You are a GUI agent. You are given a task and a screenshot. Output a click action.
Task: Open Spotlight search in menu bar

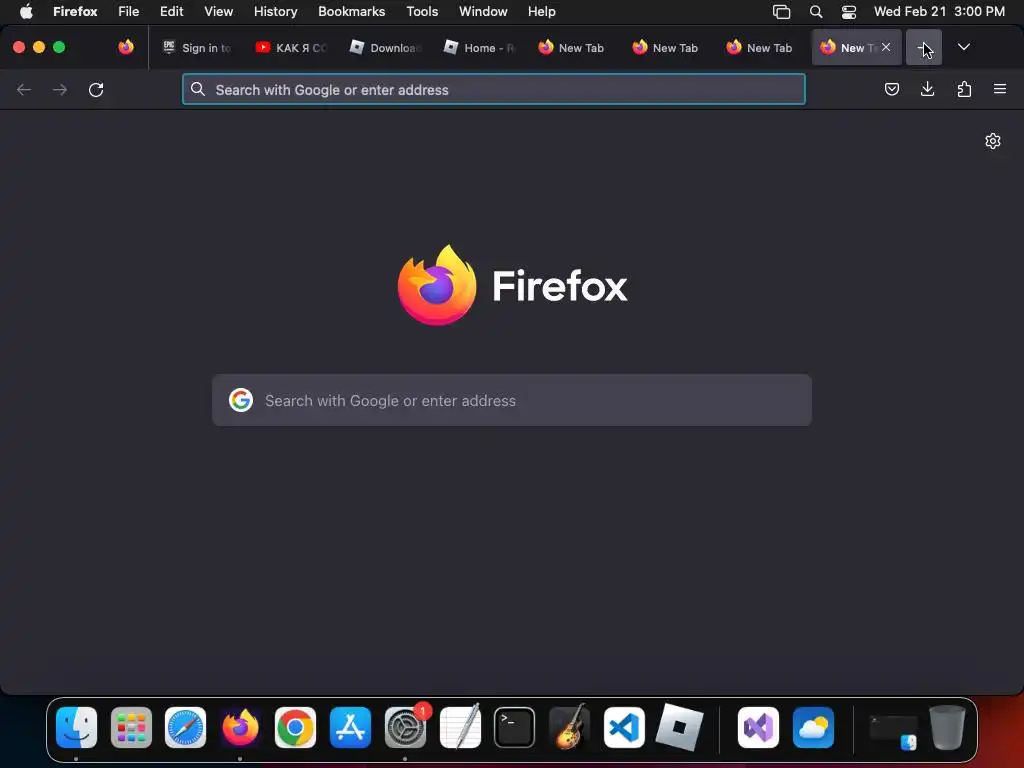click(x=816, y=11)
